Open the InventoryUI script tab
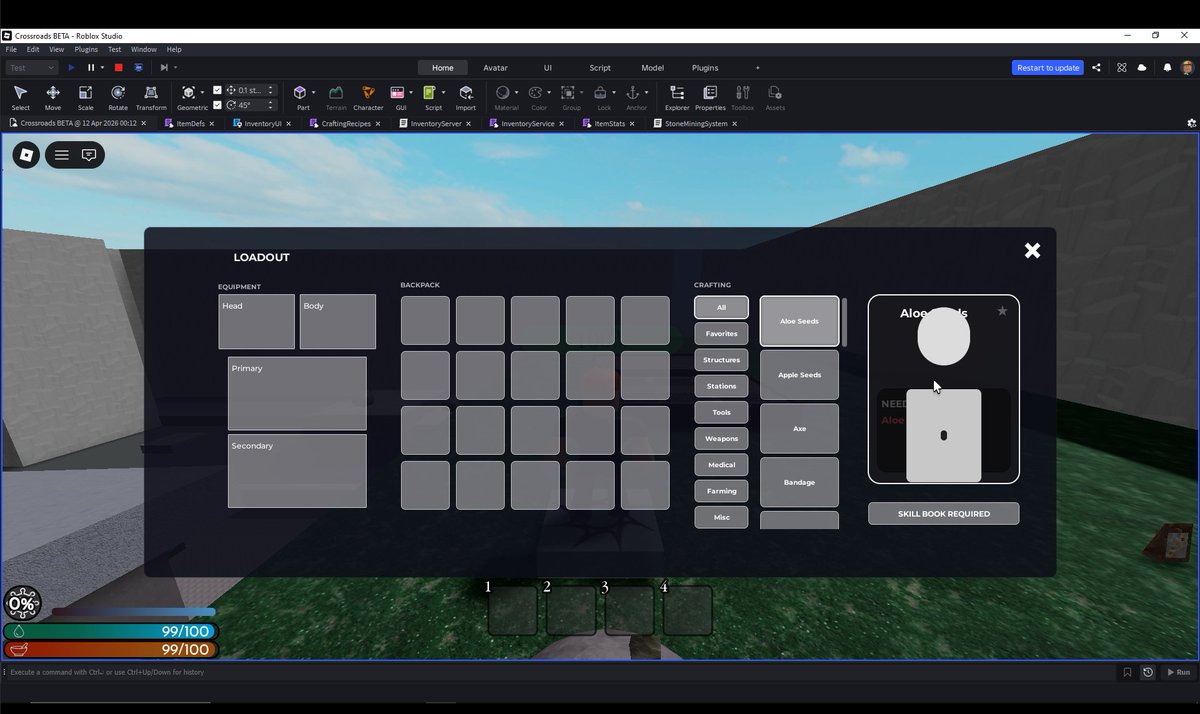This screenshot has height=714, width=1200. tap(263, 124)
